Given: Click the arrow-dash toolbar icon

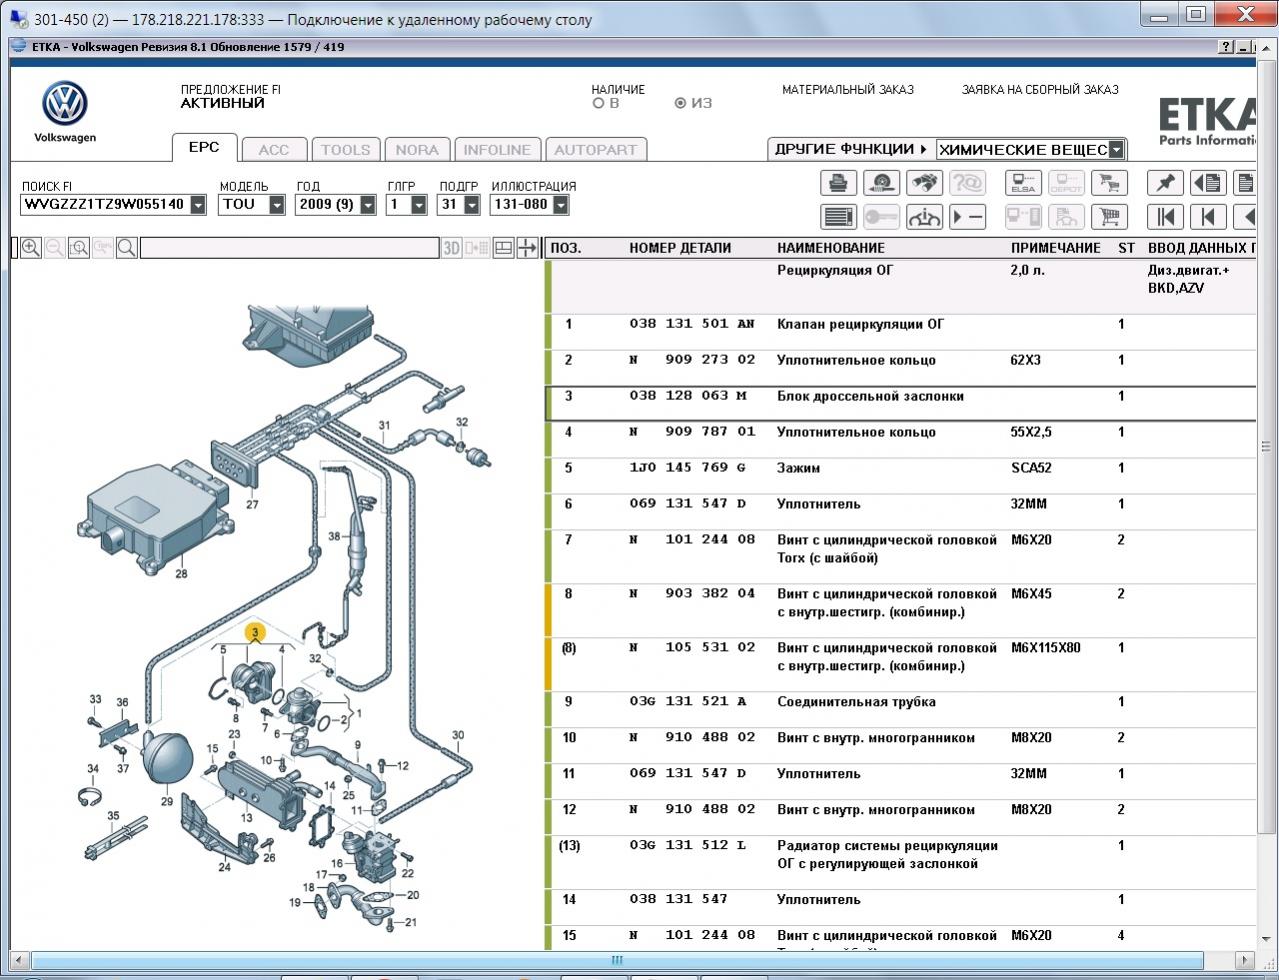Looking at the screenshot, I should coord(967,216).
